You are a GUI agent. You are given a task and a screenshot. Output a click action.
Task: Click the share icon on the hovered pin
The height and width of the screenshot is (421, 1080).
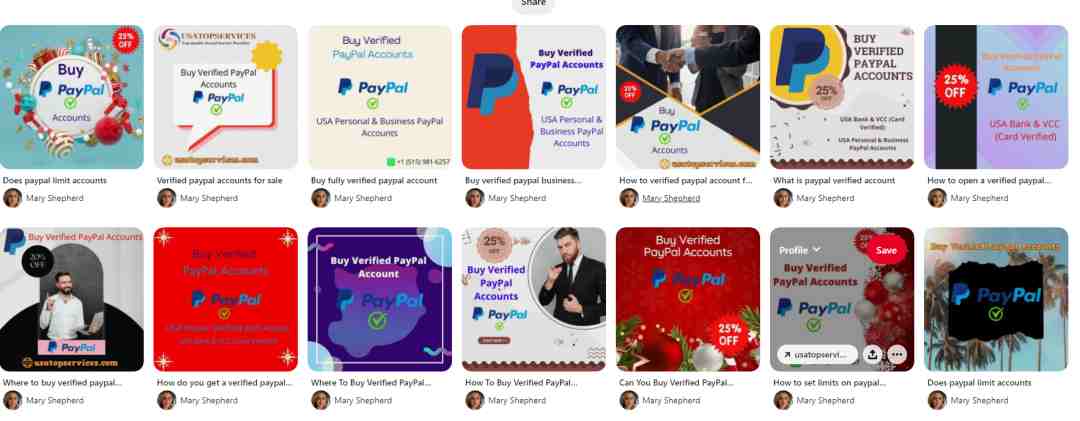(x=873, y=354)
